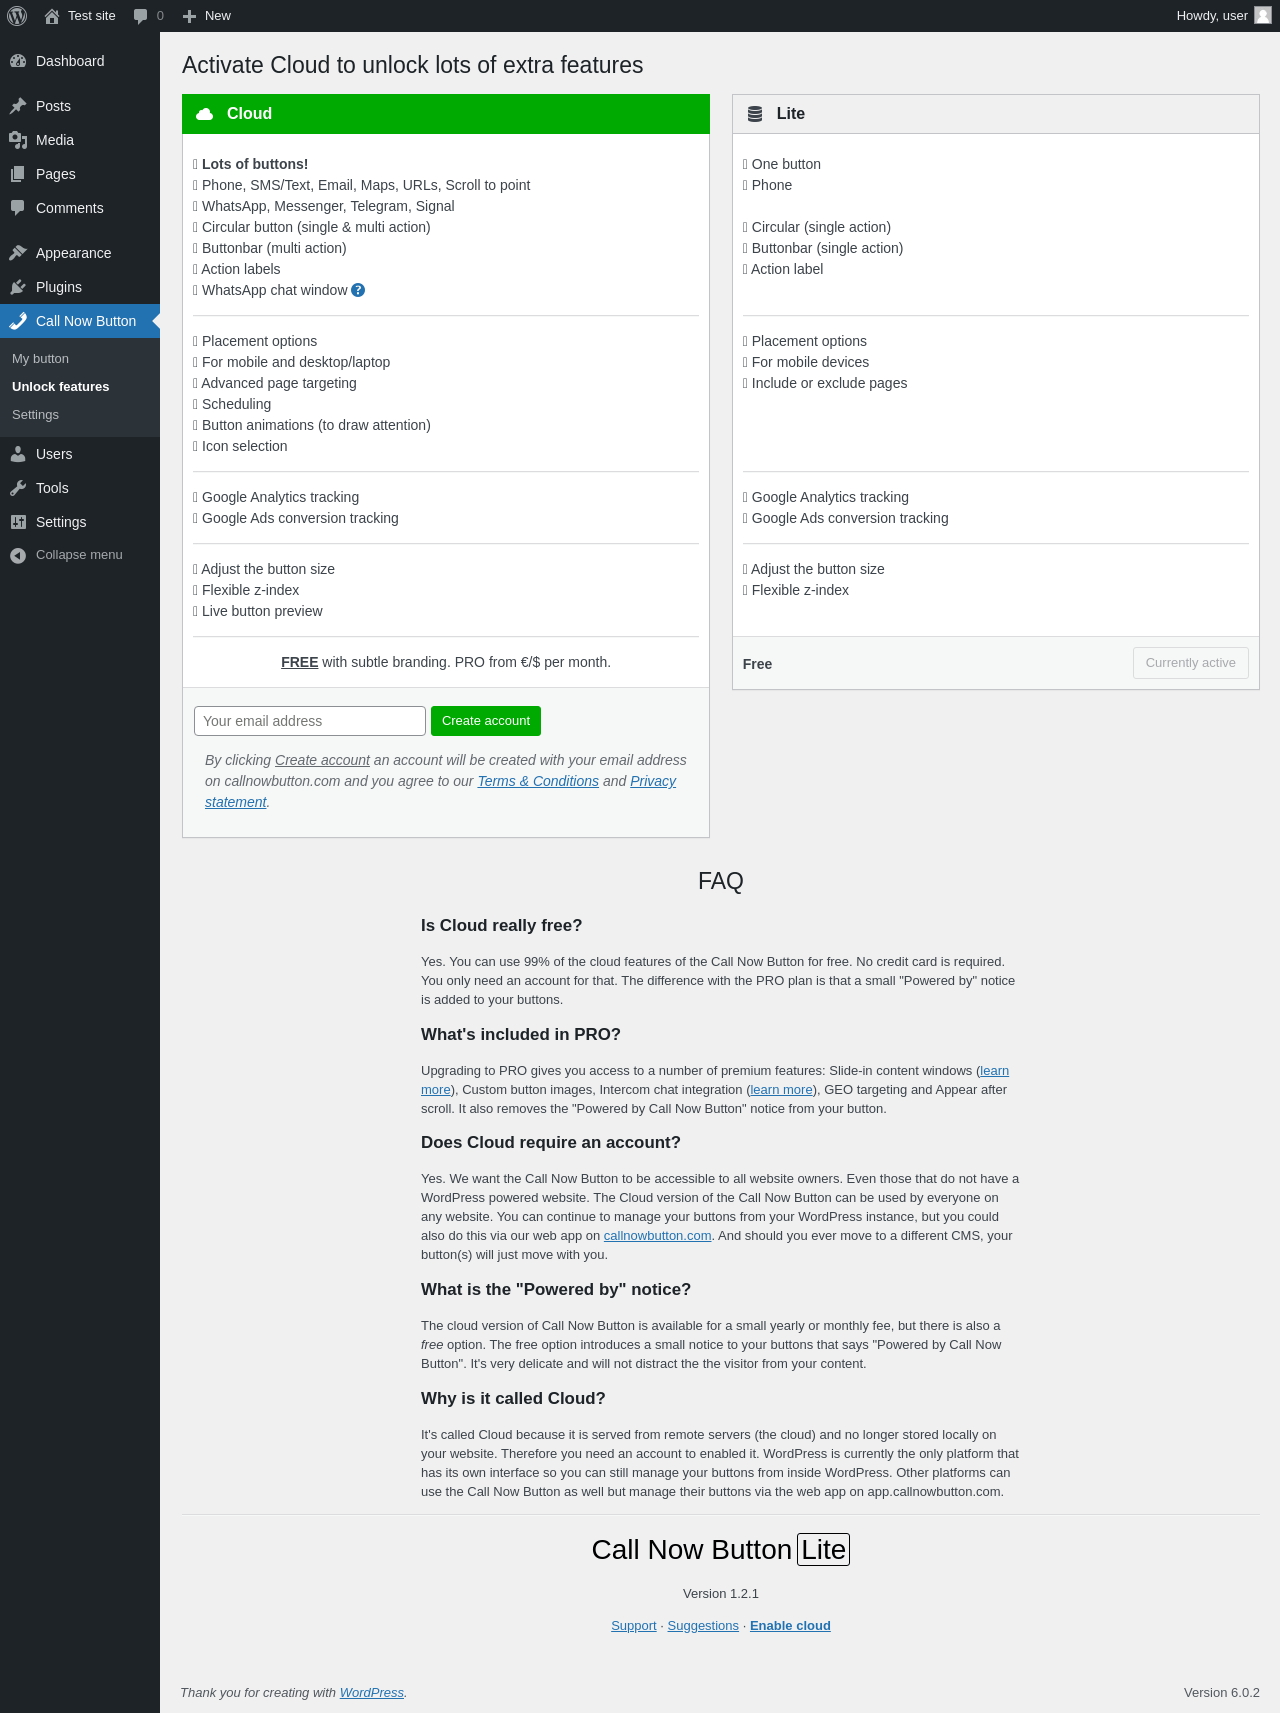Go to the Users menu
This screenshot has height=1713, width=1280.
click(54, 454)
